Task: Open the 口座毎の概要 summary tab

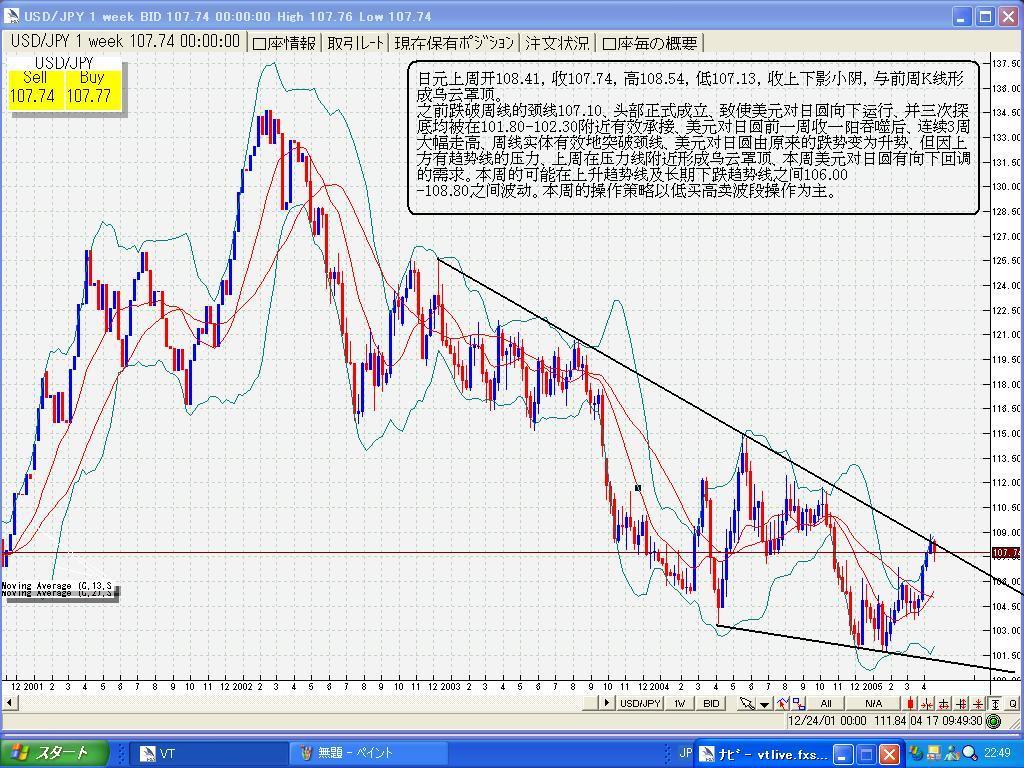Action: [650, 43]
